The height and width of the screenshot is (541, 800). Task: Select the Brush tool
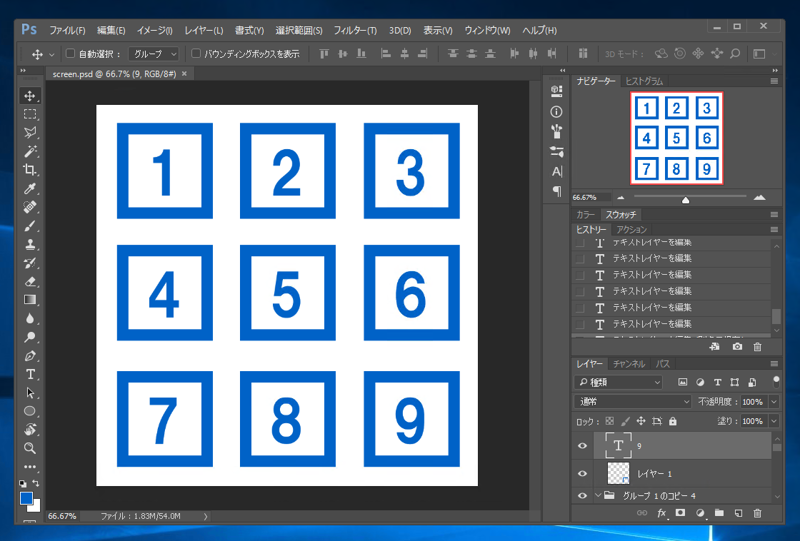point(30,226)
